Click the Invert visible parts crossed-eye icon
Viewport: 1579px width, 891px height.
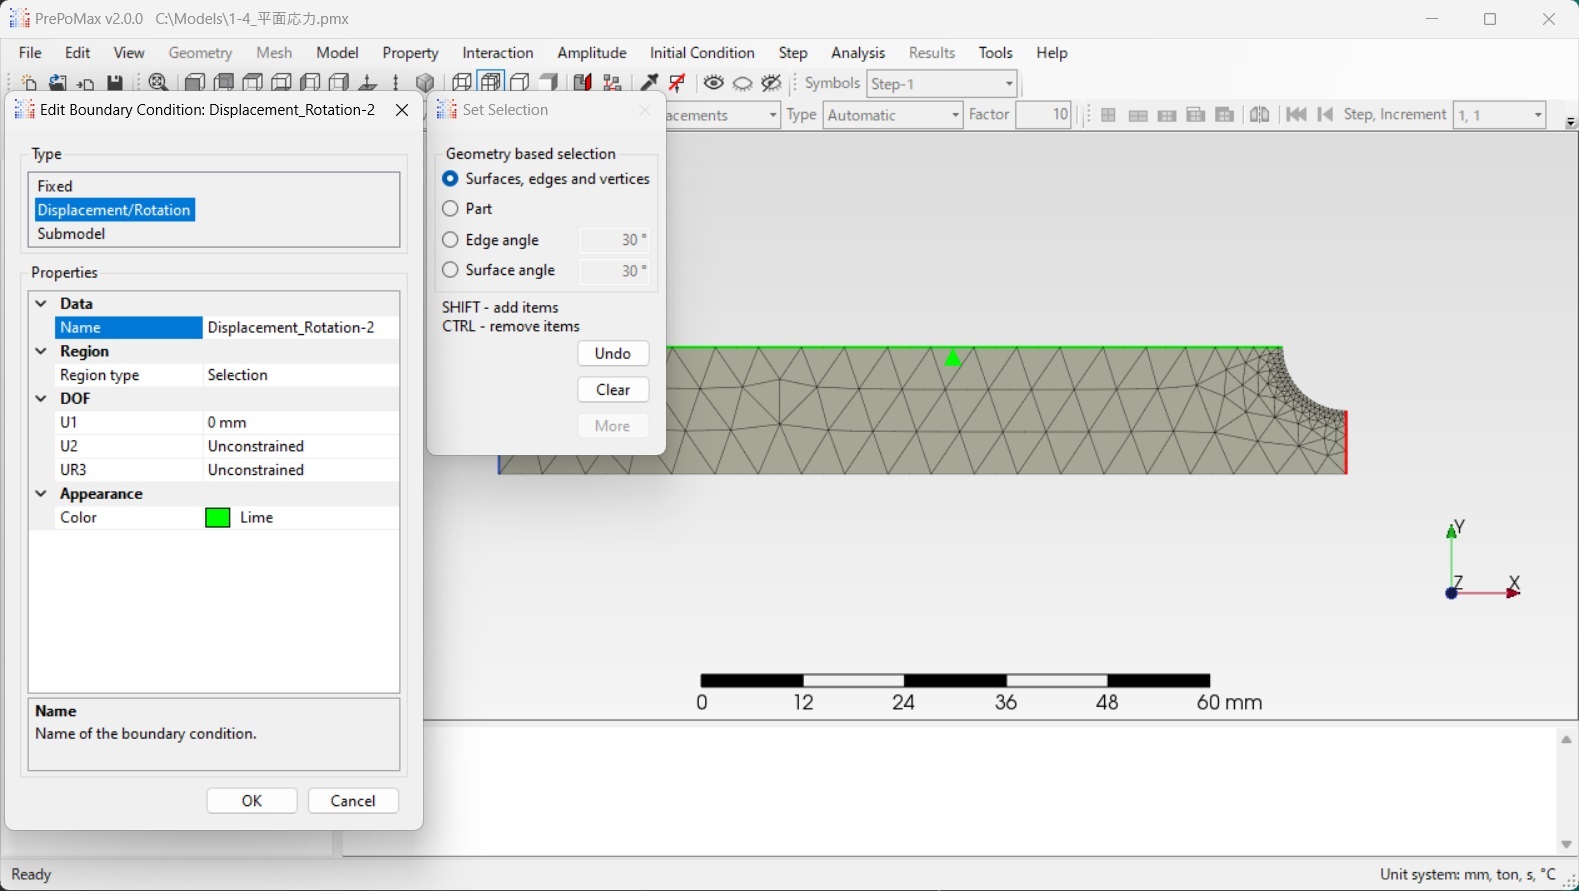[x=771, y=83]
